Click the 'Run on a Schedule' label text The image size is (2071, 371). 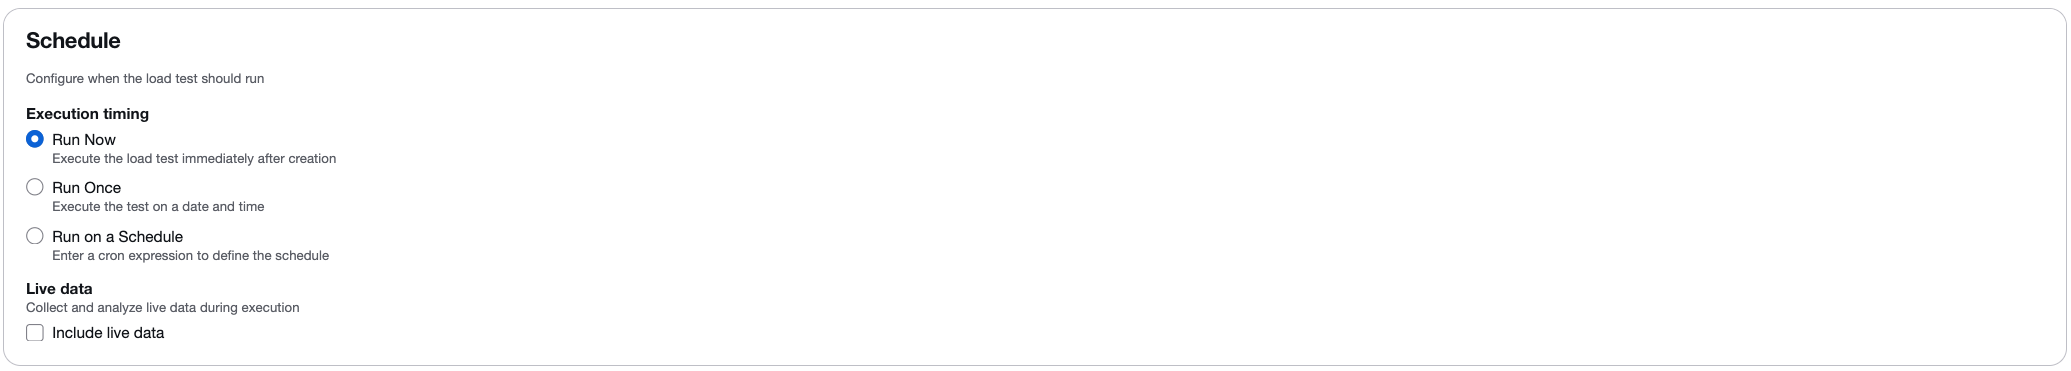tap(118, 237)
